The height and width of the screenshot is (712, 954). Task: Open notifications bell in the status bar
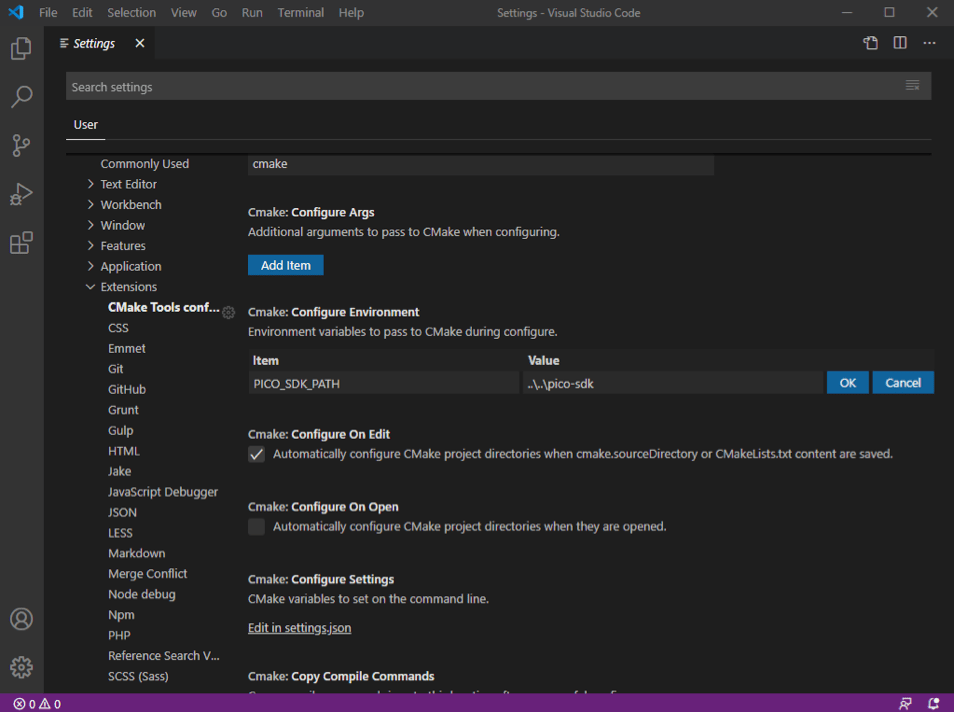click(x=933, y=703)
